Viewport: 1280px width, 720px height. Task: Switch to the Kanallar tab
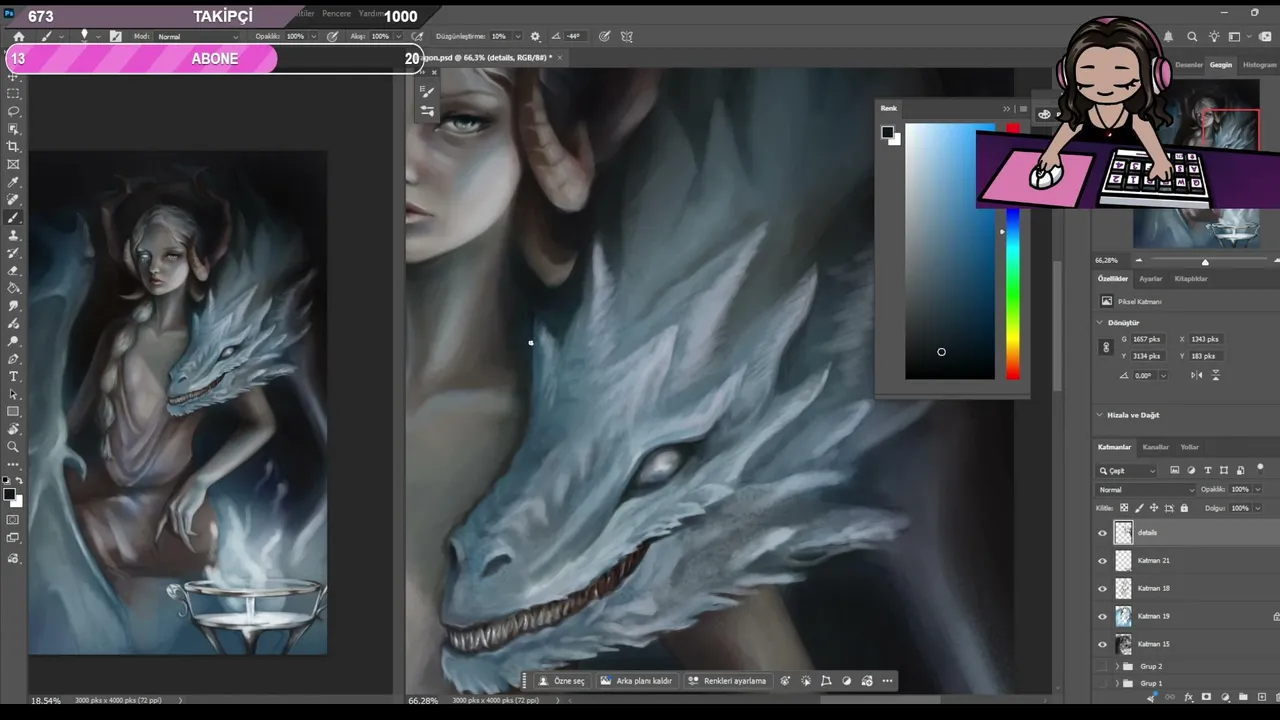(x=1156, y=447)
